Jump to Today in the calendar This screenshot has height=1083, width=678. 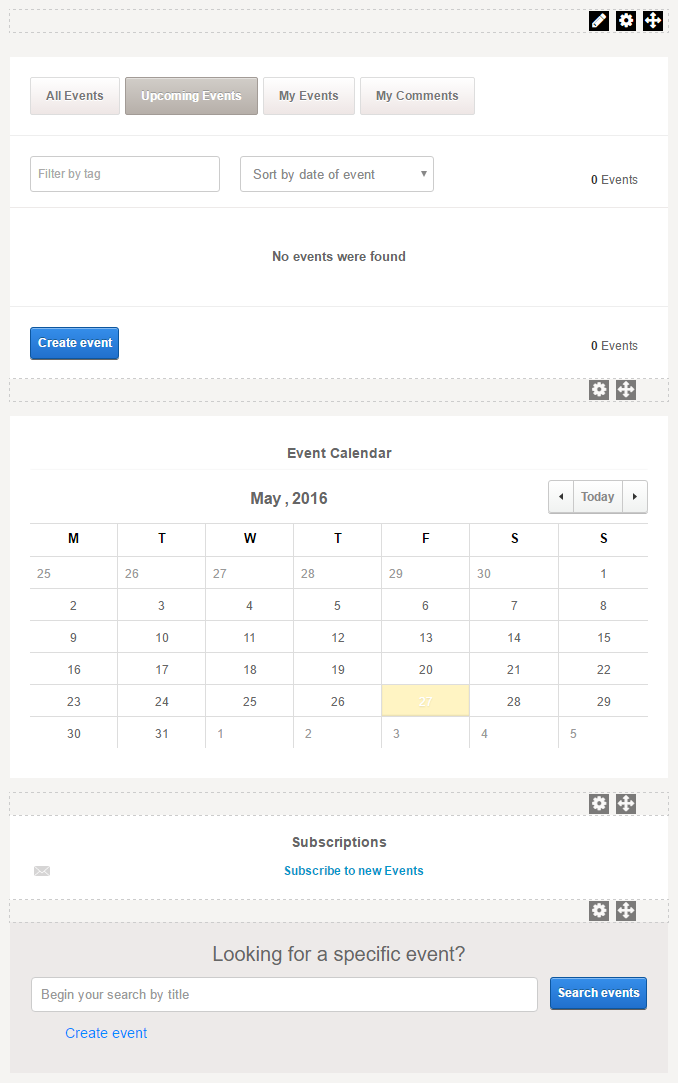(598, 497)
